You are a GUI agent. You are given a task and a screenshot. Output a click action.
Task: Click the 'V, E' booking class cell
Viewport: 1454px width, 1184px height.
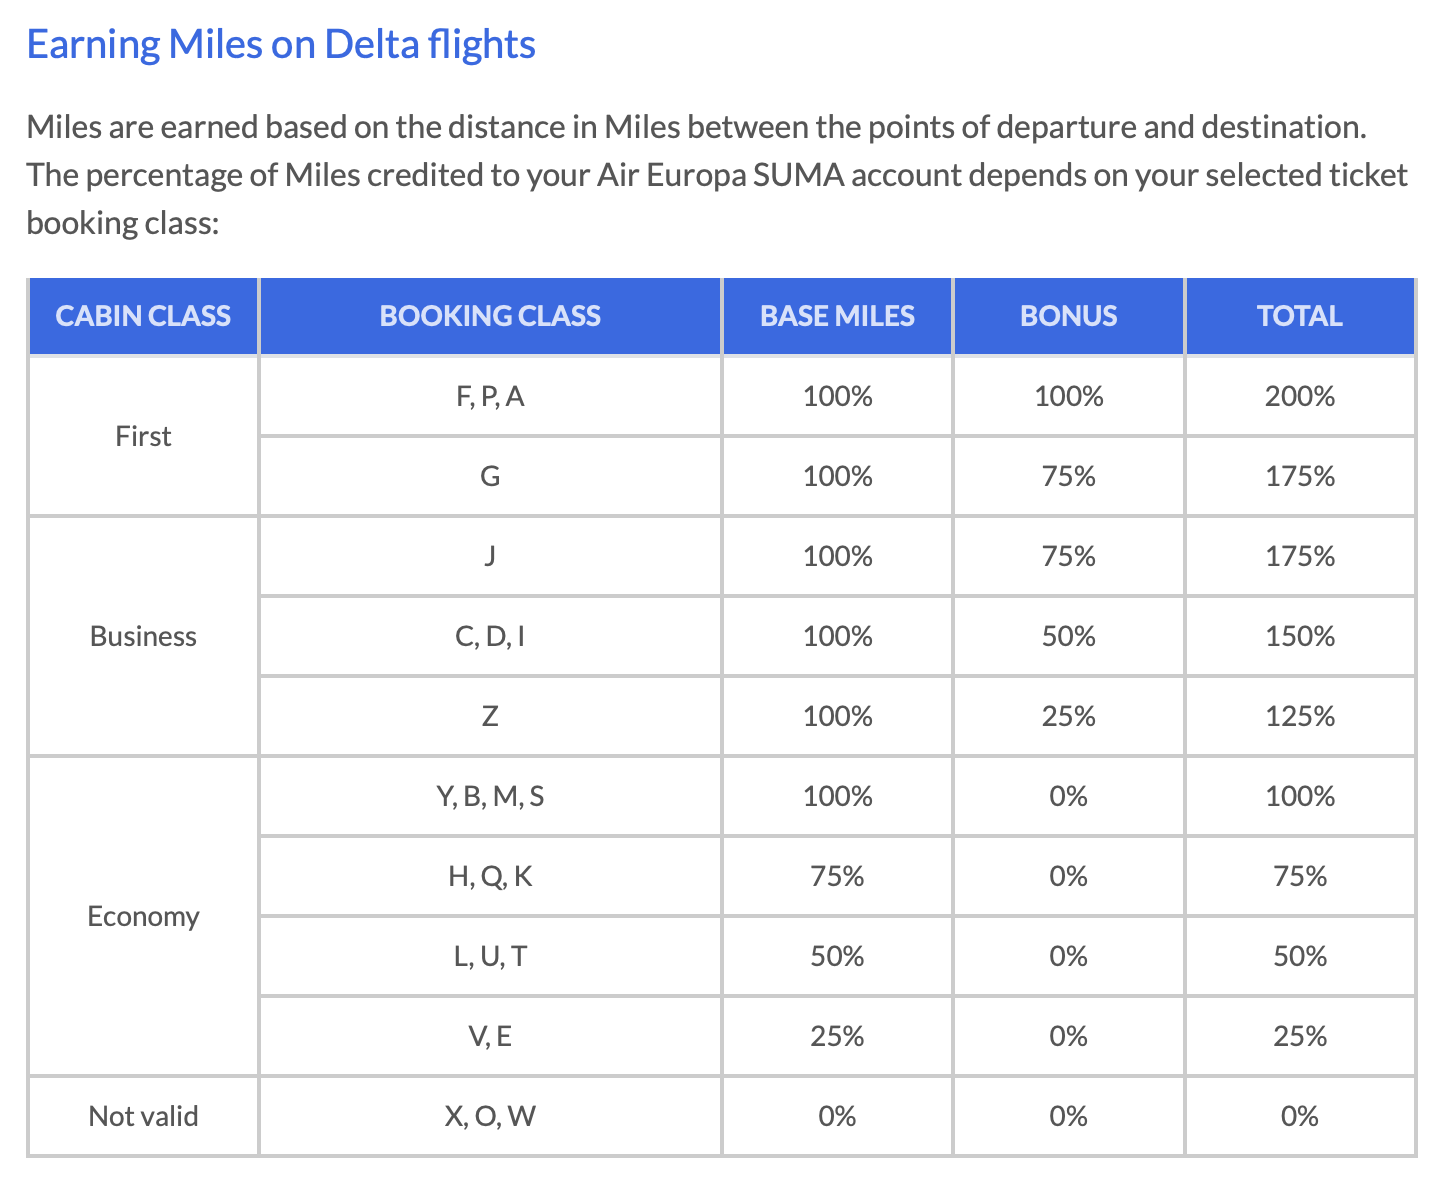click(x=490, y=1036)
